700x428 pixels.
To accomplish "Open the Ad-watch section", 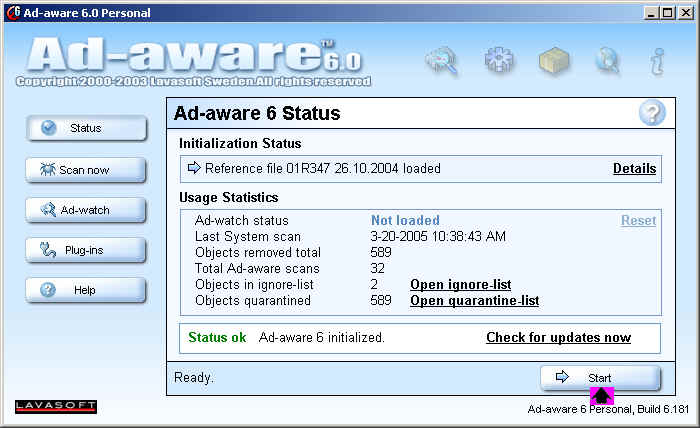I will 86,210.
